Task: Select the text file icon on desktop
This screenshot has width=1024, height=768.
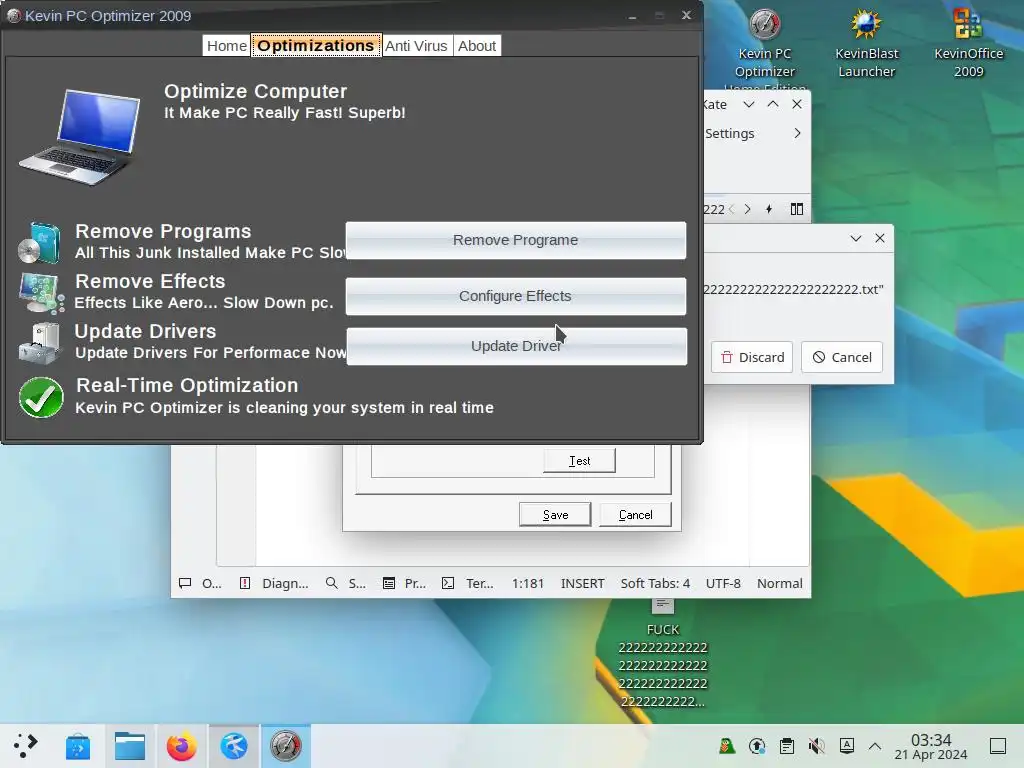Action: [663, 607]
